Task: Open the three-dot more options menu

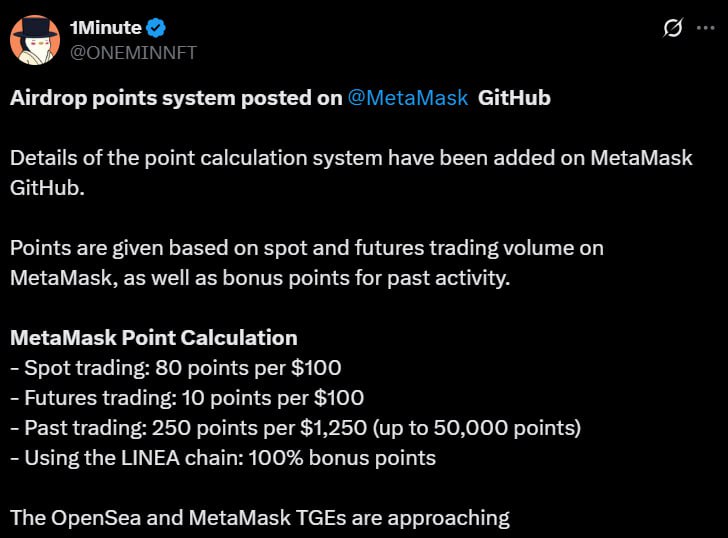Action: [x=706, y=30]
